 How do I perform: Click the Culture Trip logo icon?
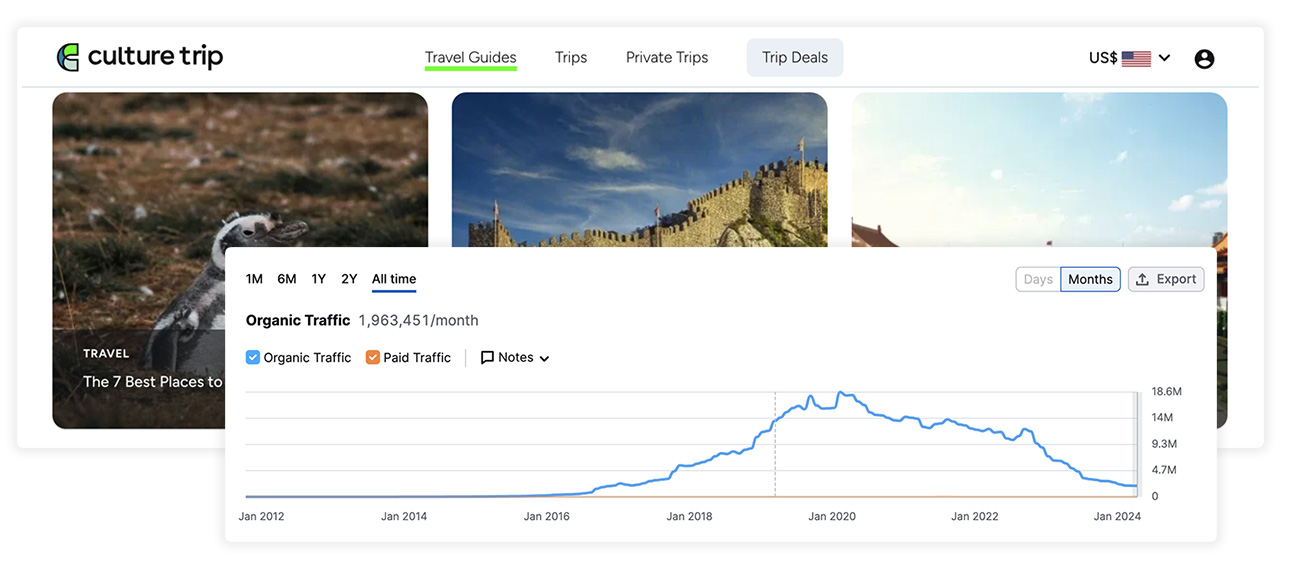tap(68, 57)
